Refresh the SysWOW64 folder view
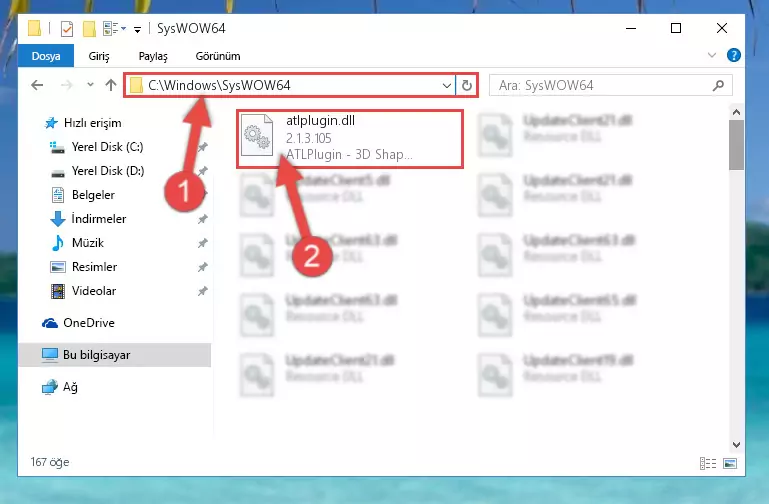 [x=466, y=86]
